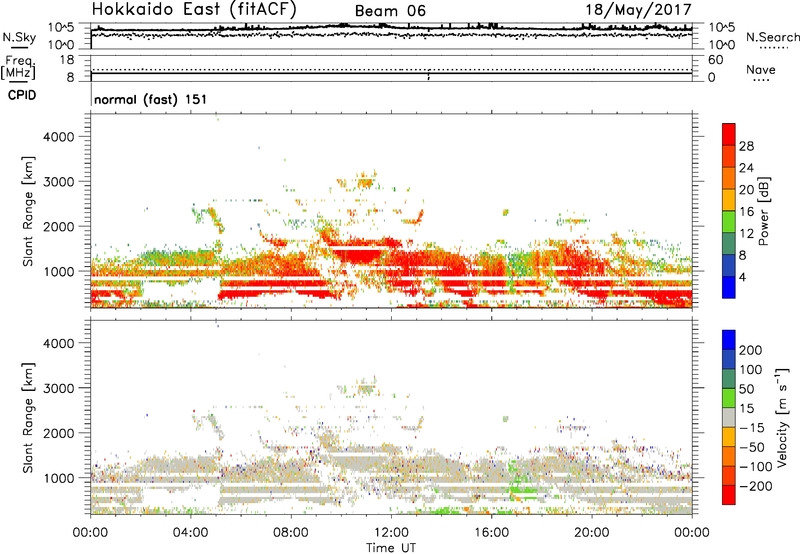Click the red top of power colorbar
The height and width of the screenshot is (554, 800).
729,134
